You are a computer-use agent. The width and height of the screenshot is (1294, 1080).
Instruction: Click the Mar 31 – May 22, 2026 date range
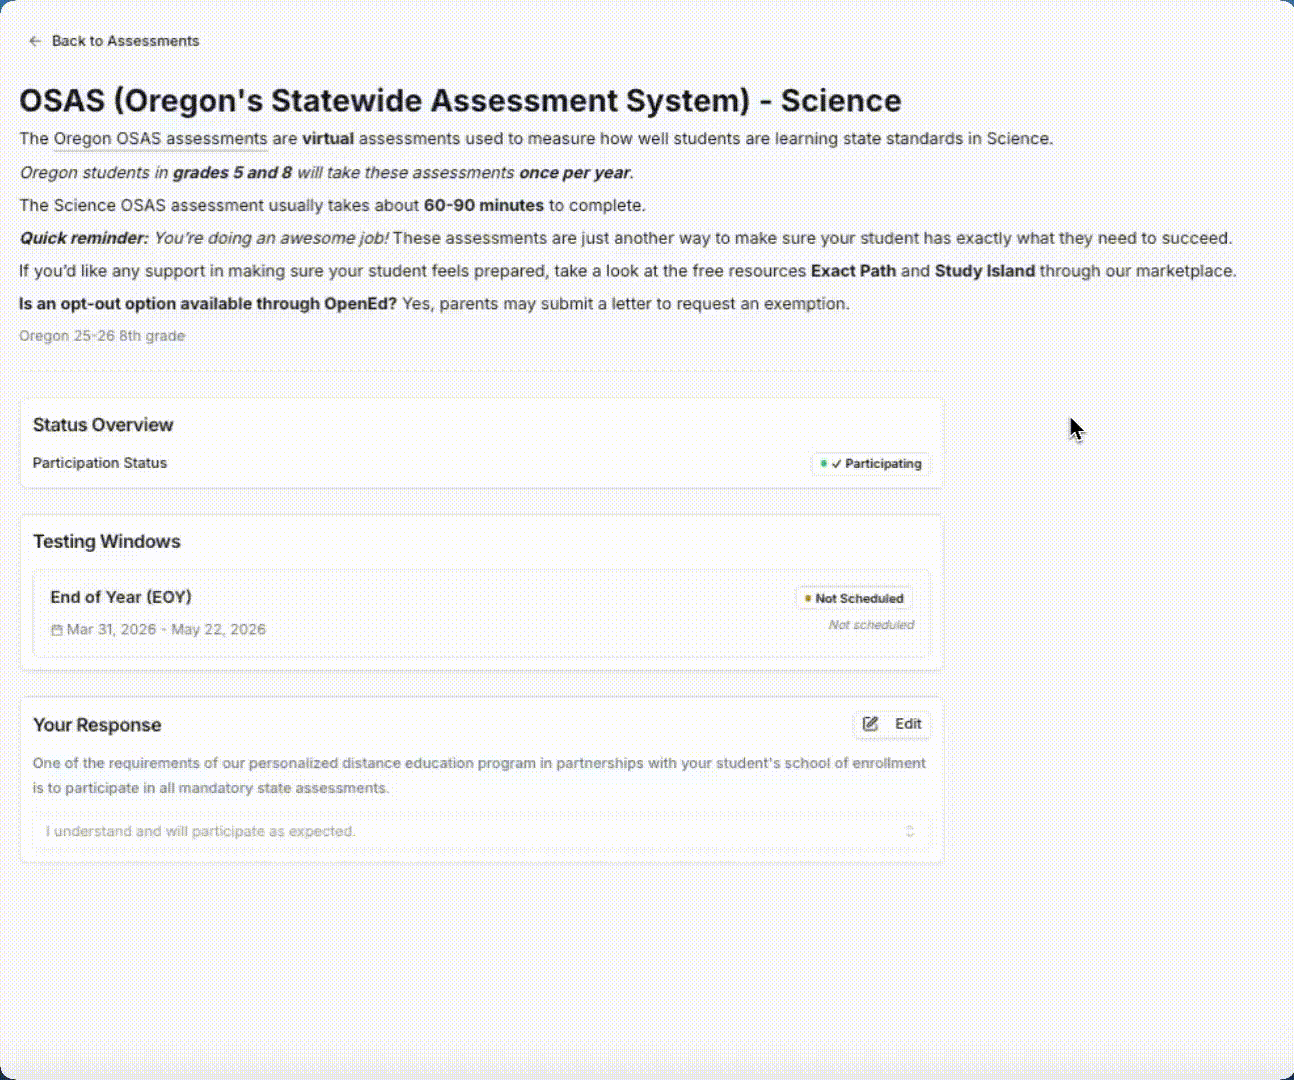(166, 630)
